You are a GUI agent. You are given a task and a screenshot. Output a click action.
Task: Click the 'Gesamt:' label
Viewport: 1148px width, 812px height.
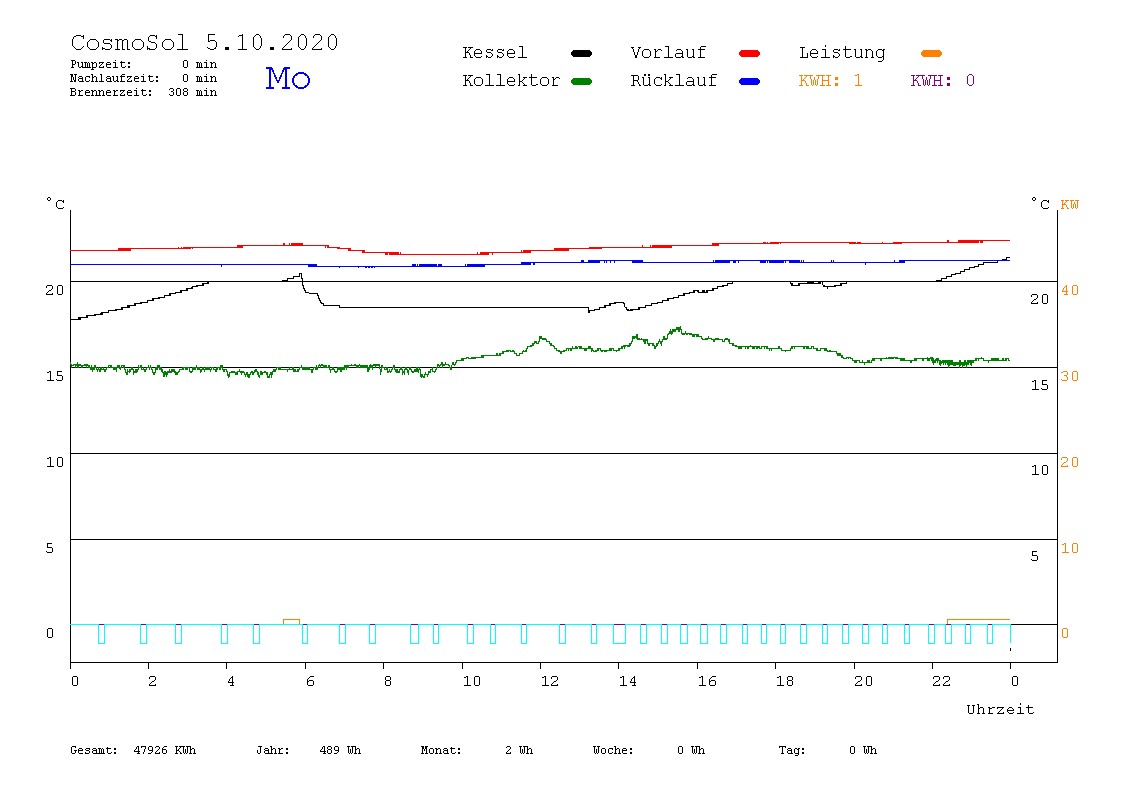94,750
